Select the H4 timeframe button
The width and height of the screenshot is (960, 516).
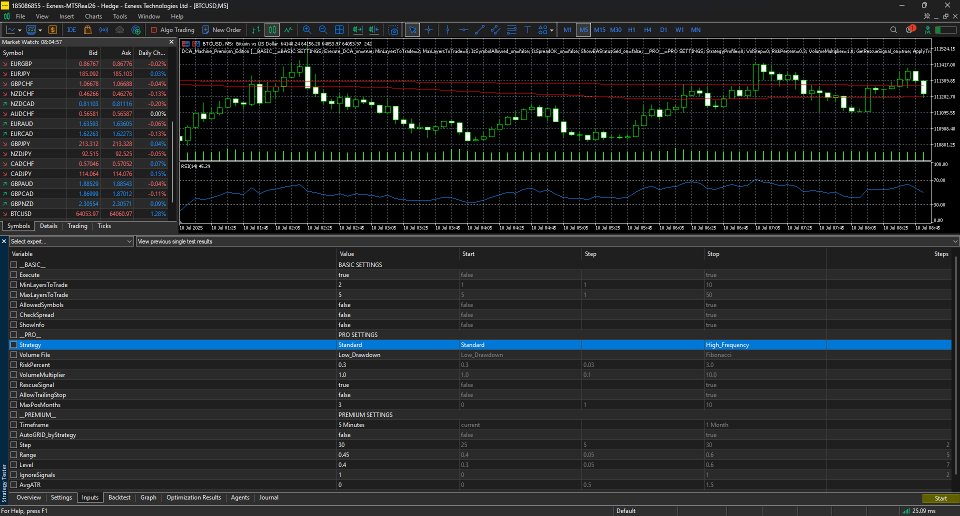(648, 29)
